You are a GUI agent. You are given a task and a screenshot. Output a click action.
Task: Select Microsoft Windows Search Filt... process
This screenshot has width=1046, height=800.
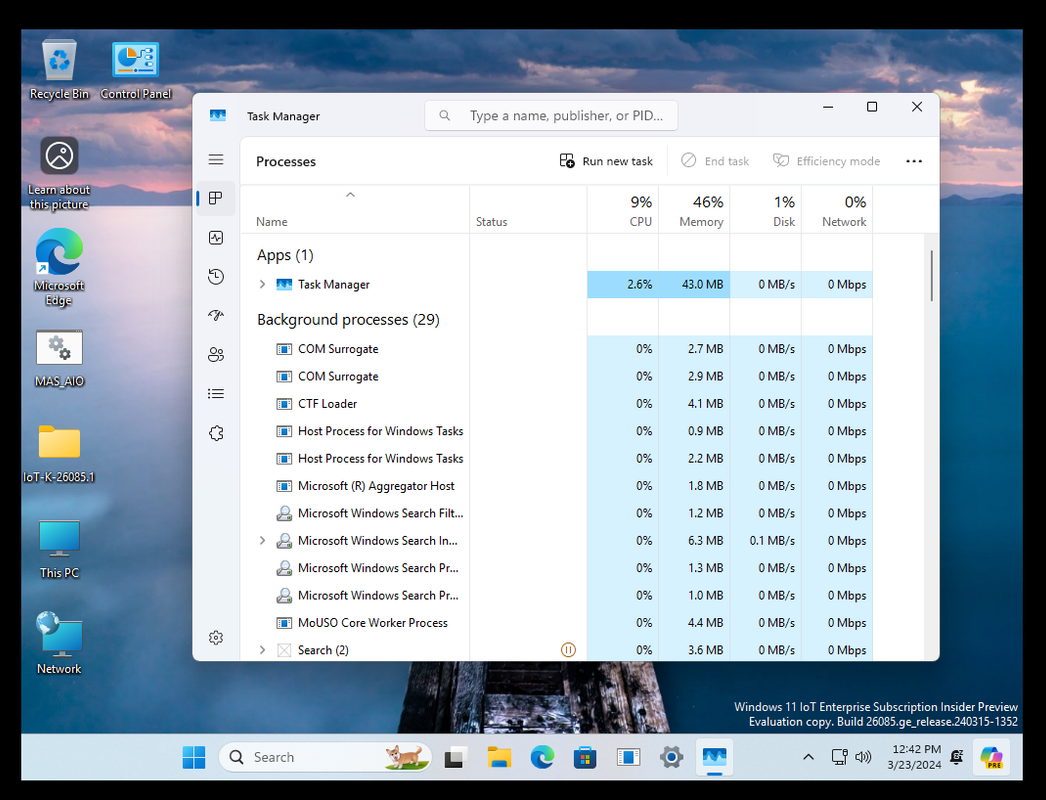[x=556, y=513]
